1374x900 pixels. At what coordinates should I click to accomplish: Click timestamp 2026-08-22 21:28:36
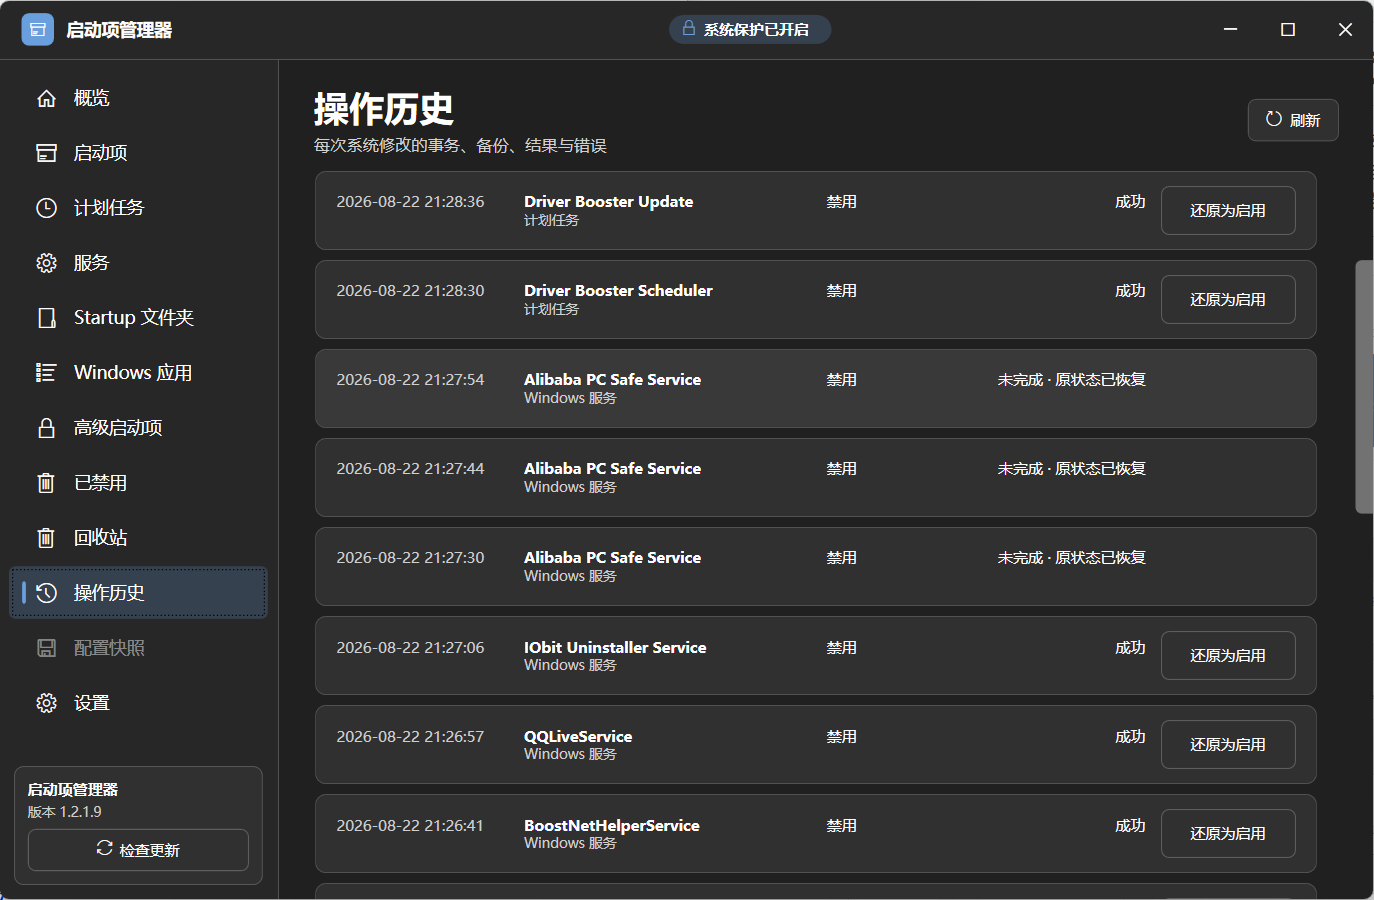pos(410,201)
